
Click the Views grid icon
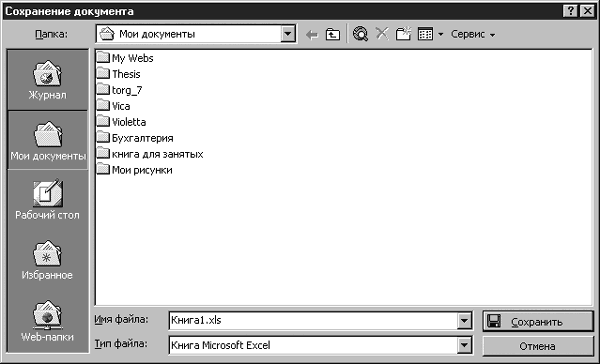[425, 34]
